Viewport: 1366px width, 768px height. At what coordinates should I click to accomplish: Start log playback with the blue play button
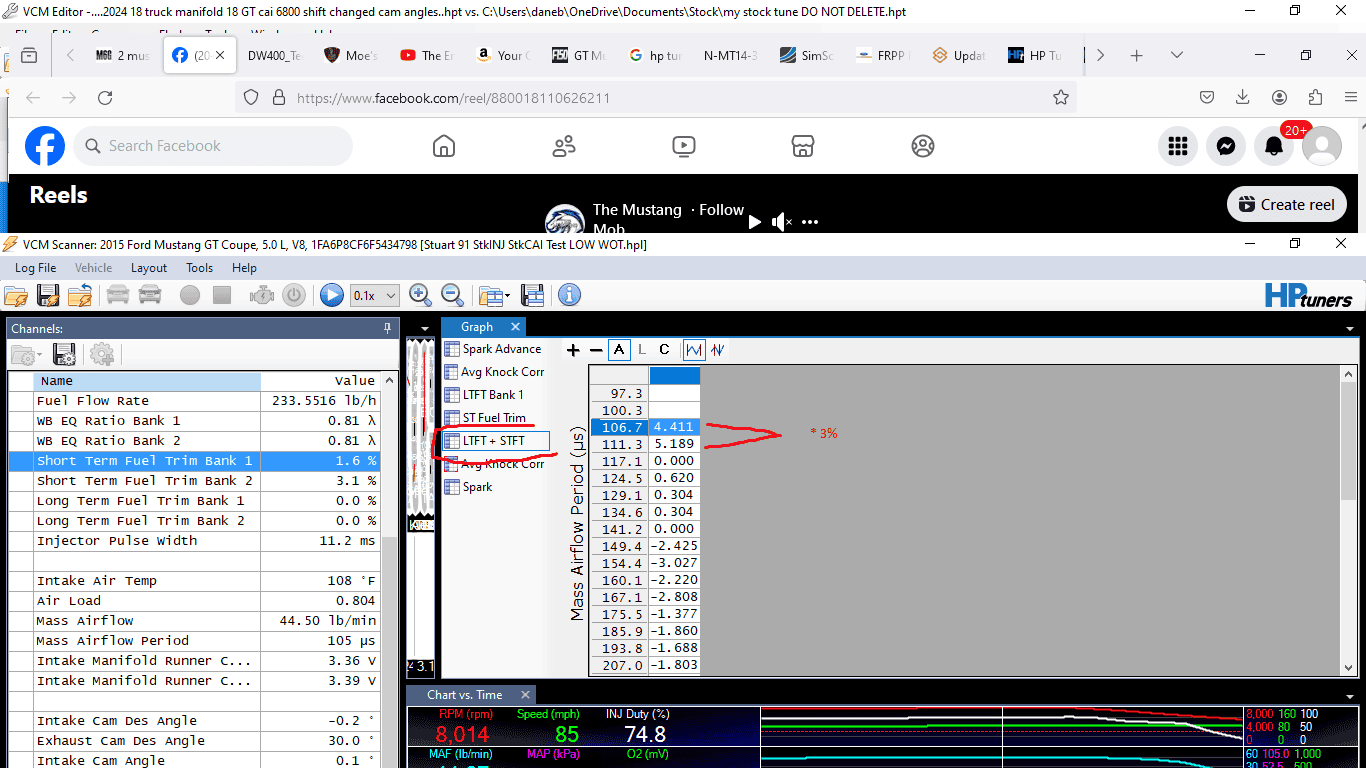pyautogui.click(x=331, y=295)
